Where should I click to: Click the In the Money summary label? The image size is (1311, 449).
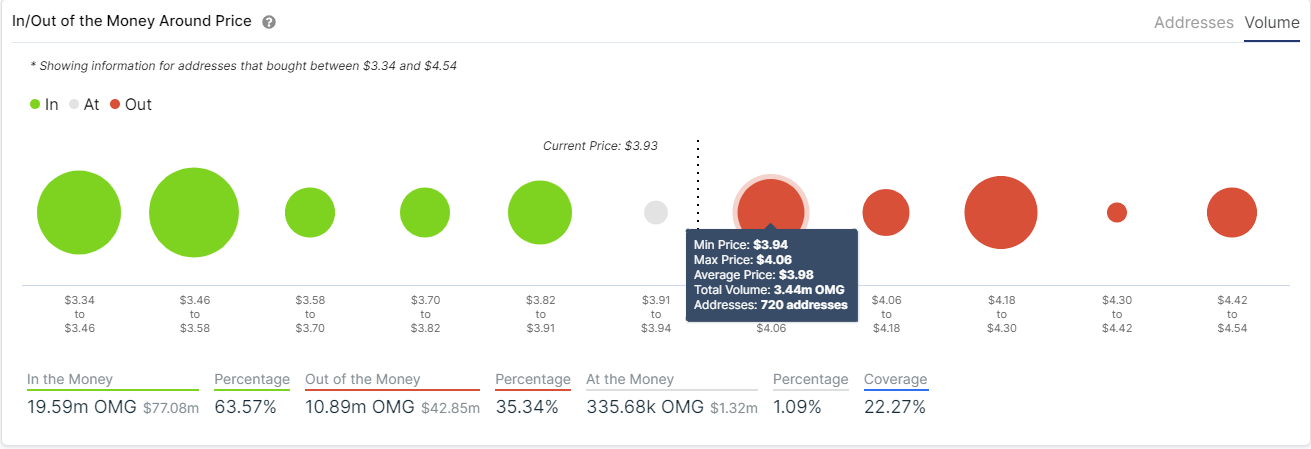[x=70, y=380]
